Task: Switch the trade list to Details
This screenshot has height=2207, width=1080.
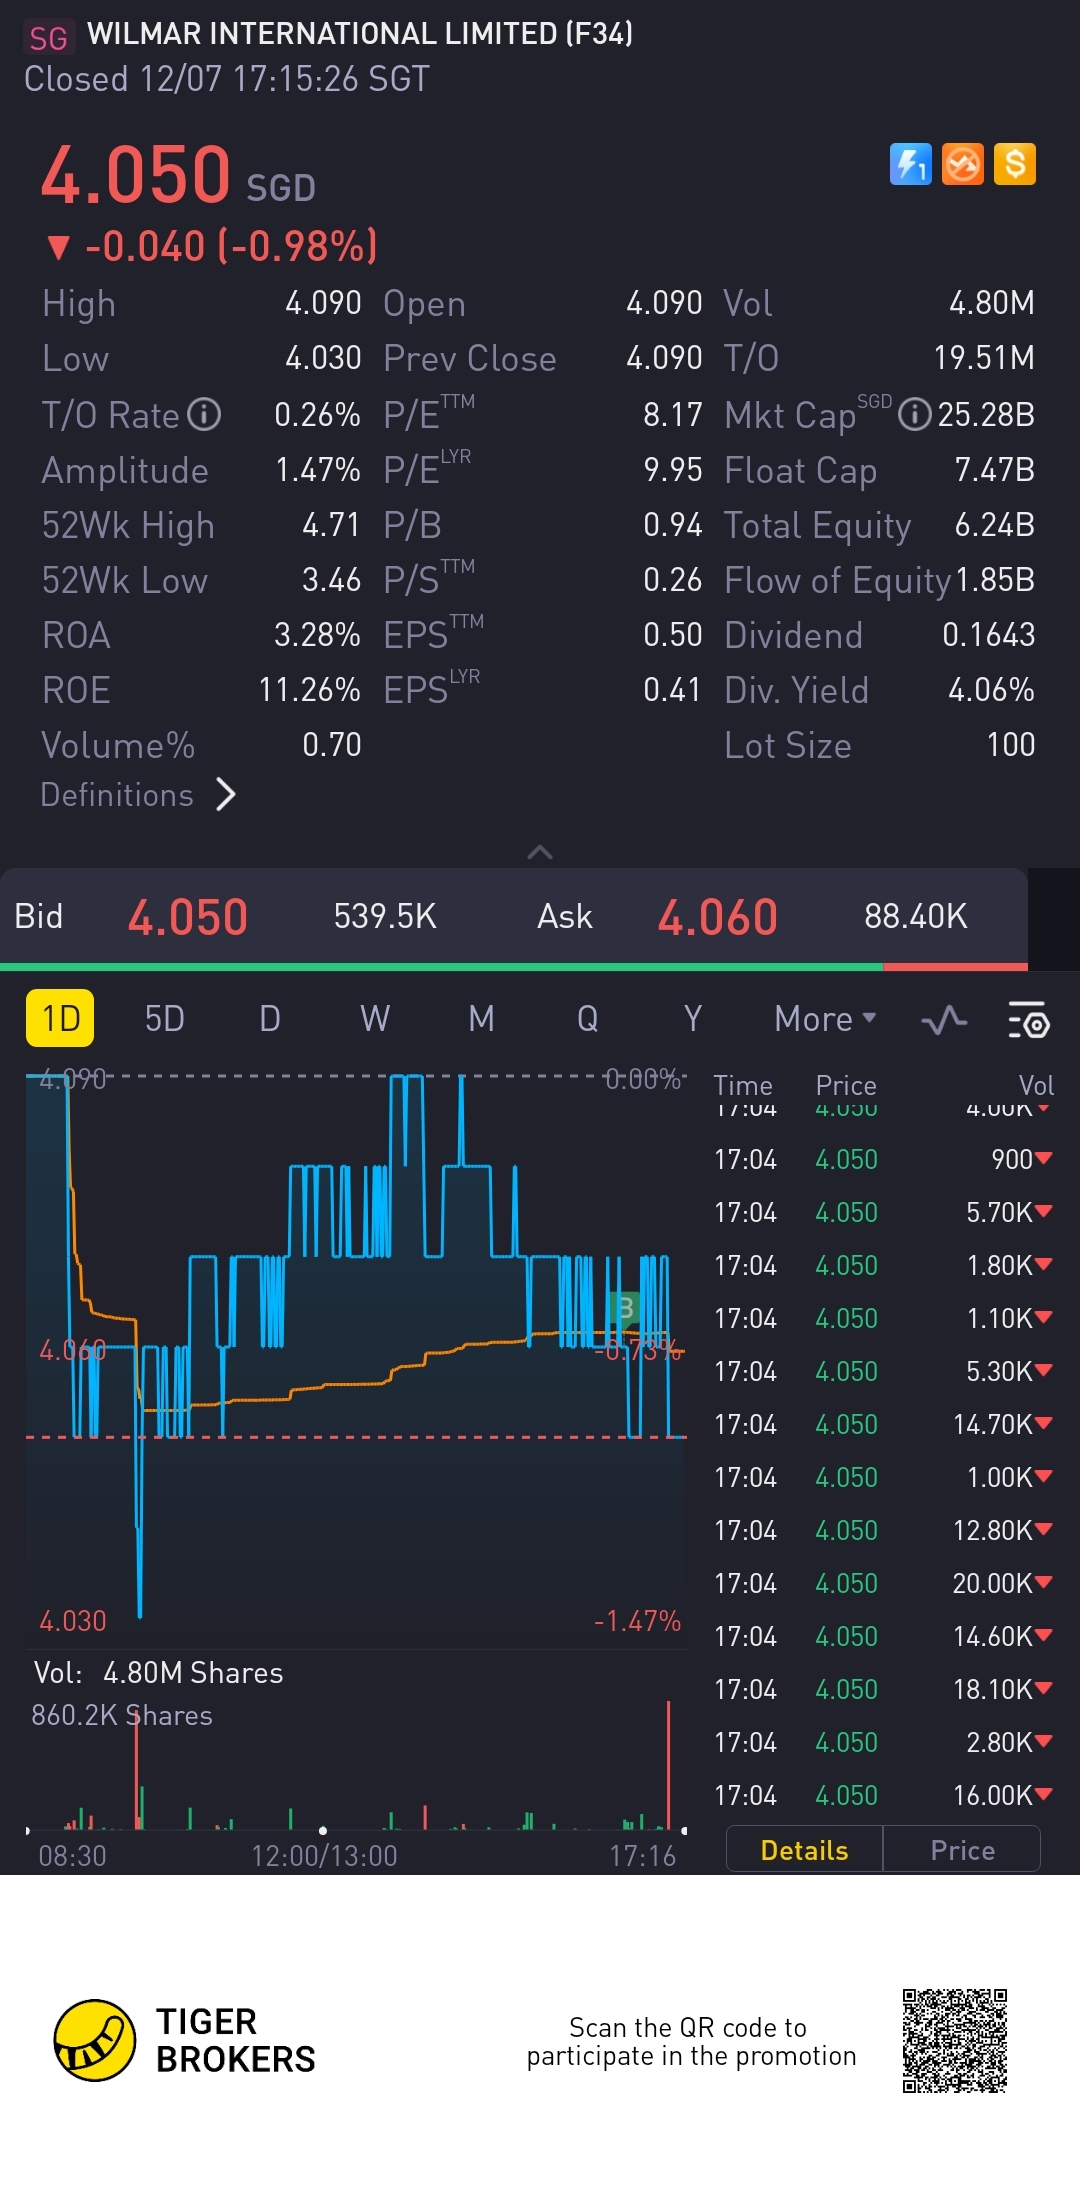Action: click(x=804, y=1850)
